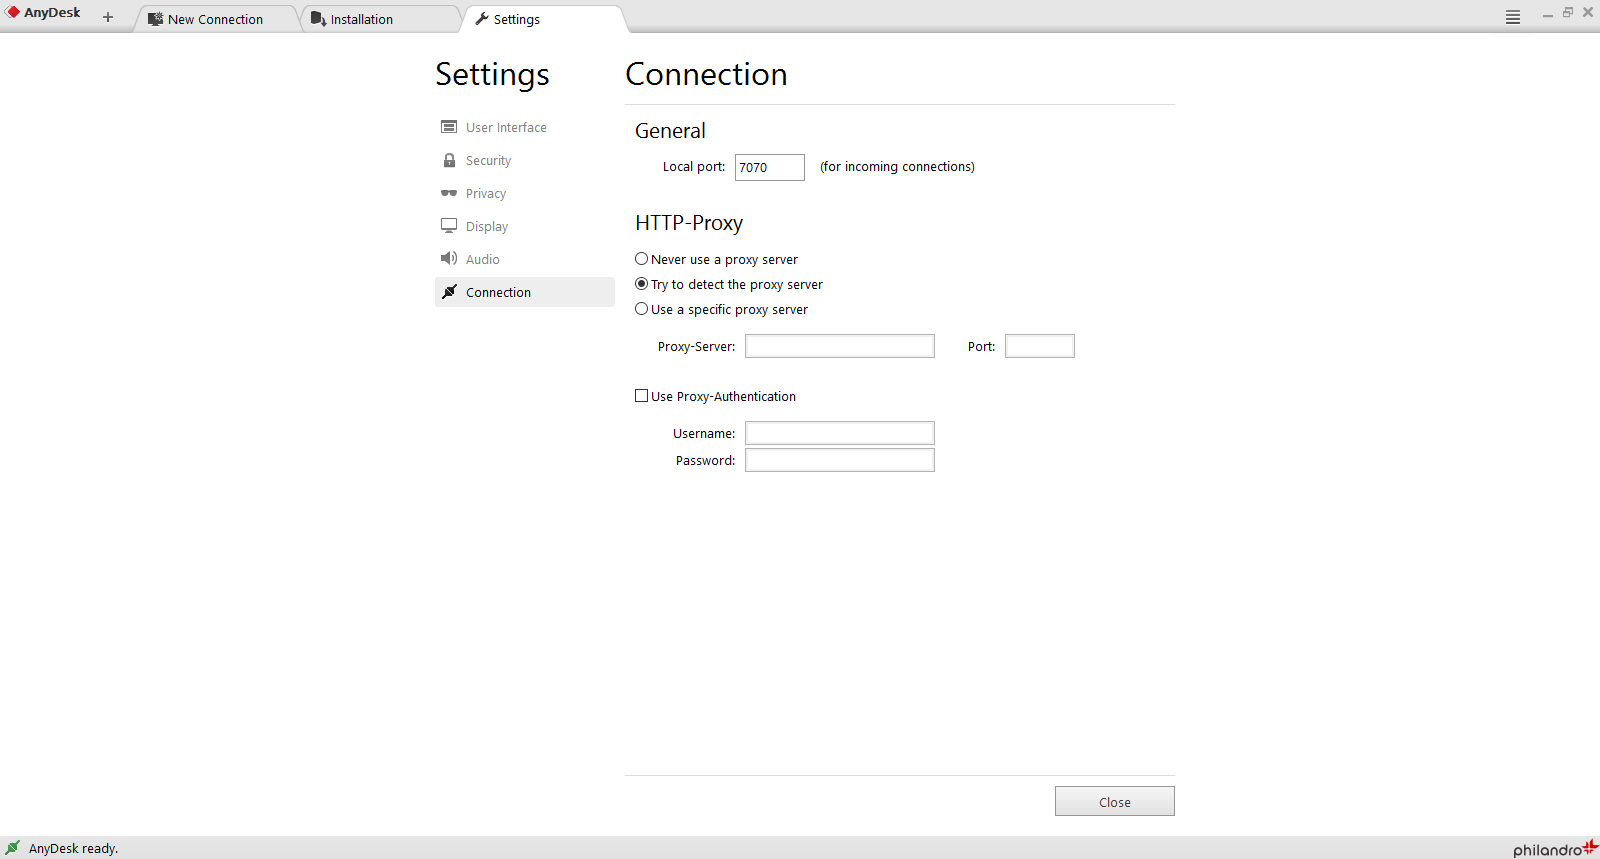
Task: Open Privacy settings section
Action: 525,193
